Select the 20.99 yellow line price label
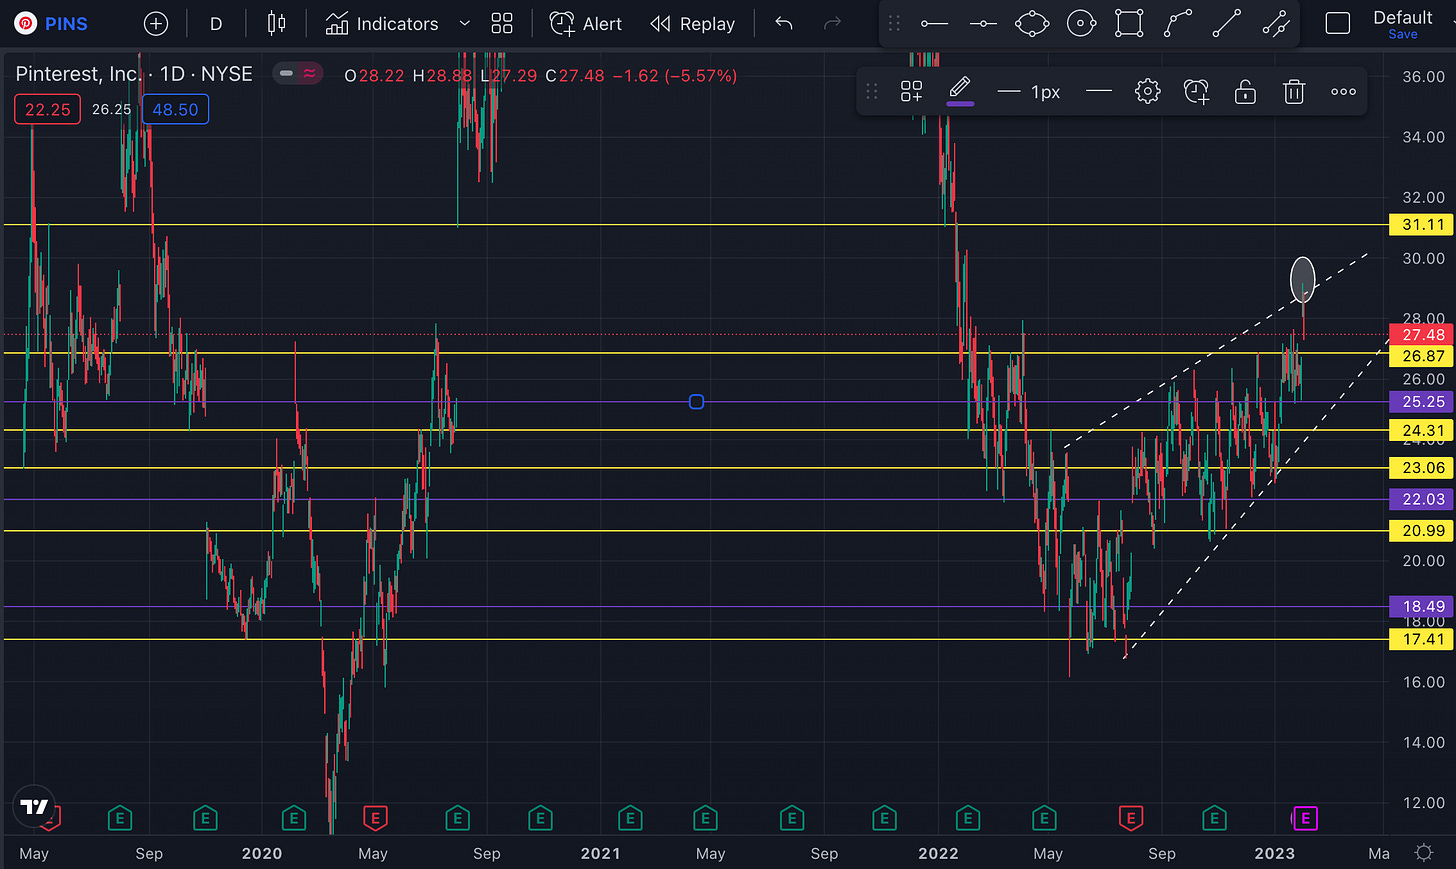 click(x=1421, y=531)
